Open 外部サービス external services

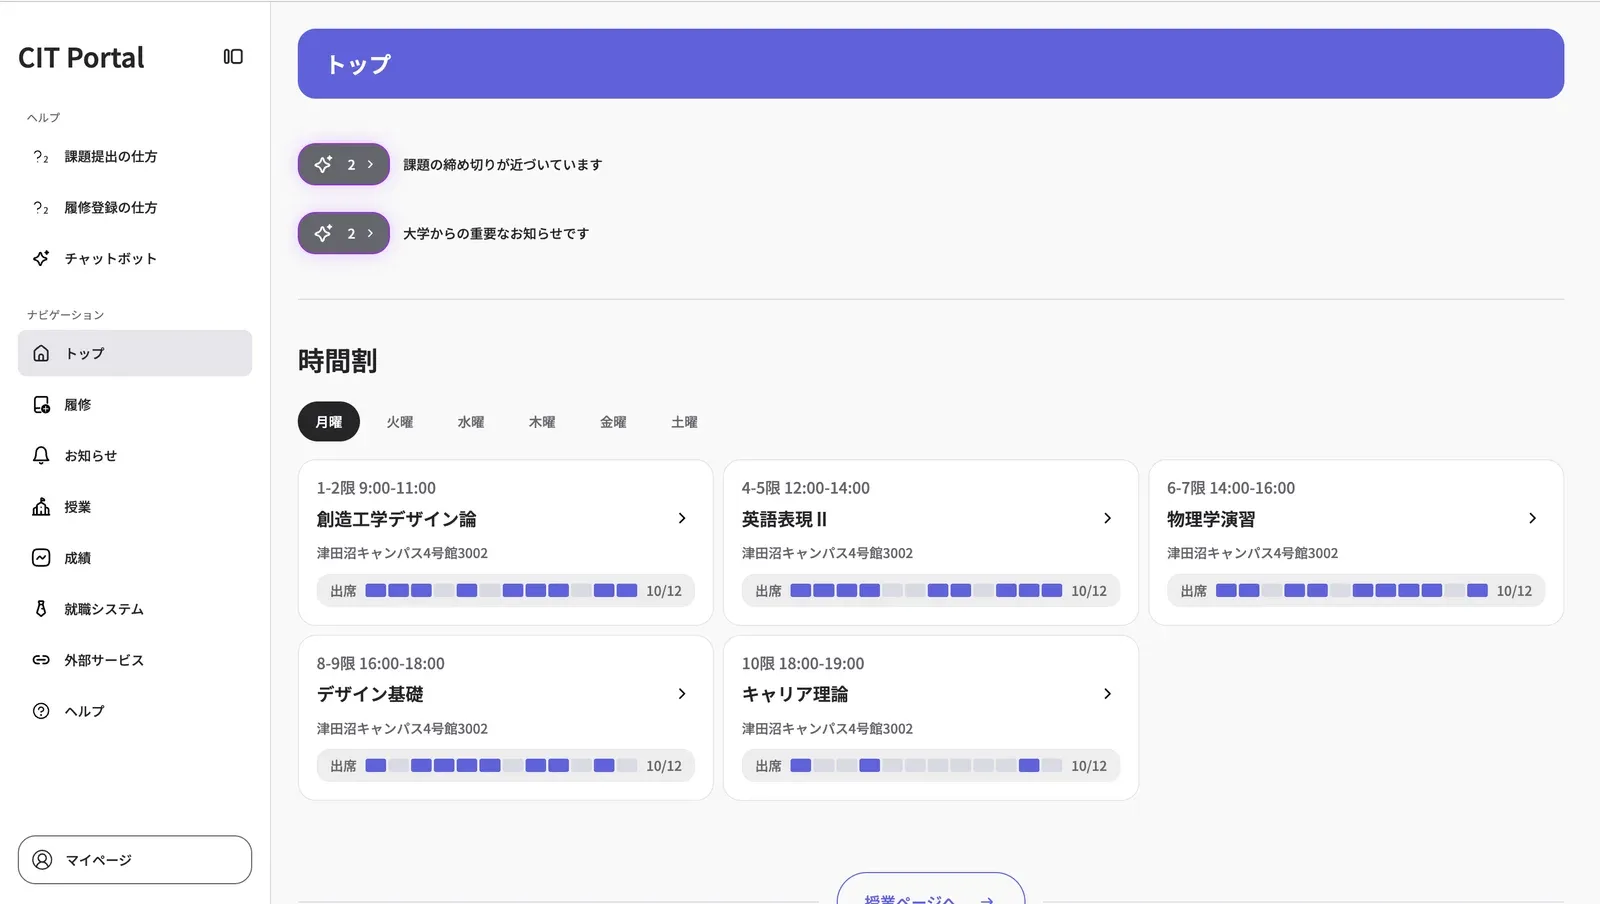click(x=103, y=659)
